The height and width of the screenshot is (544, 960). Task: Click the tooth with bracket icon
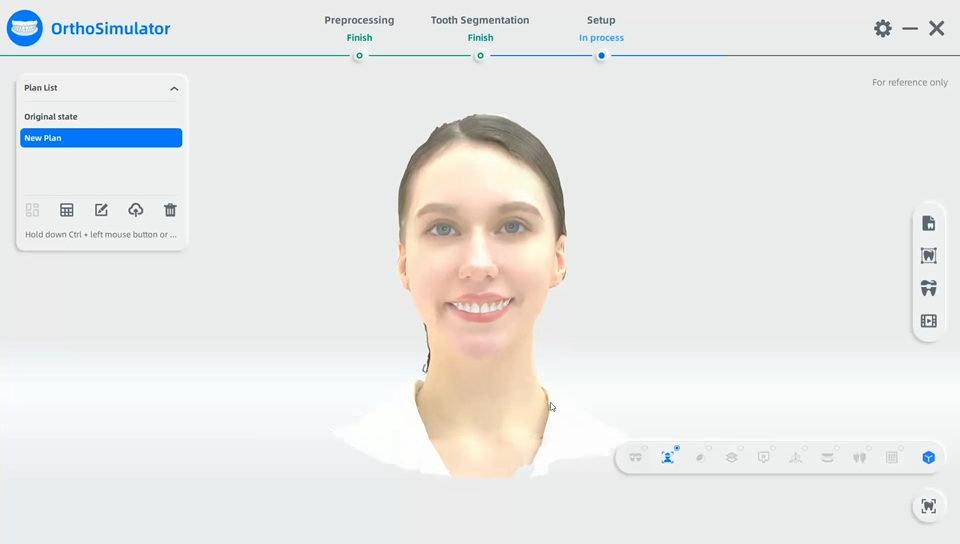[928, 289]
